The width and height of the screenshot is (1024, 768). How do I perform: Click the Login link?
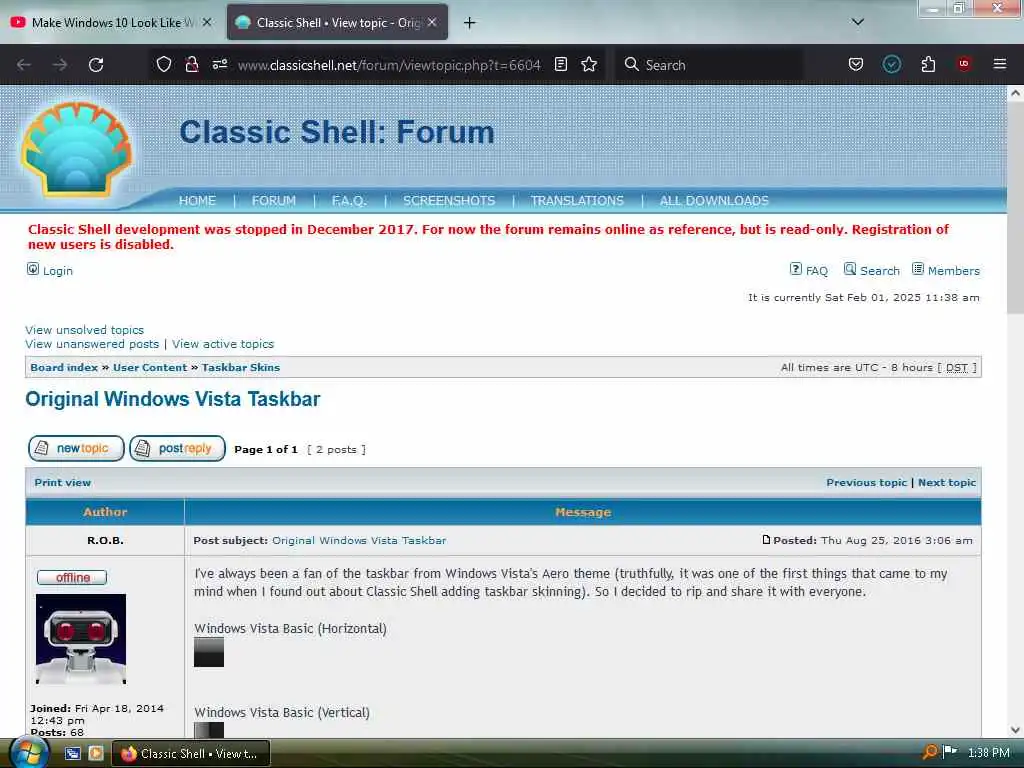pos(57,271)
